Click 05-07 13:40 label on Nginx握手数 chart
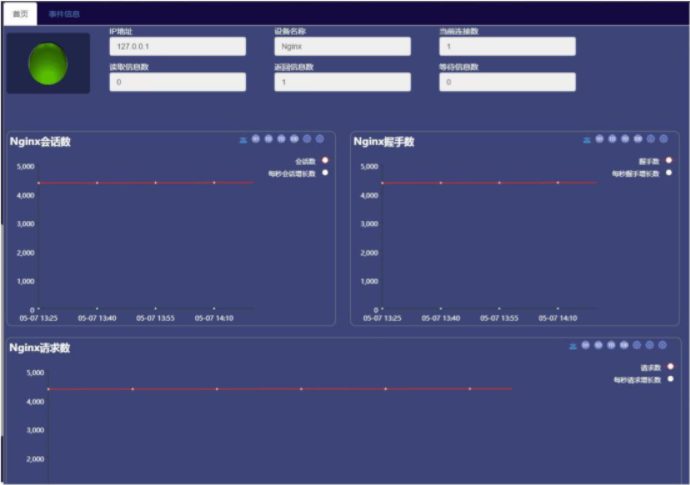The width and height of the screenshot is (690, 485). [440, 318]
